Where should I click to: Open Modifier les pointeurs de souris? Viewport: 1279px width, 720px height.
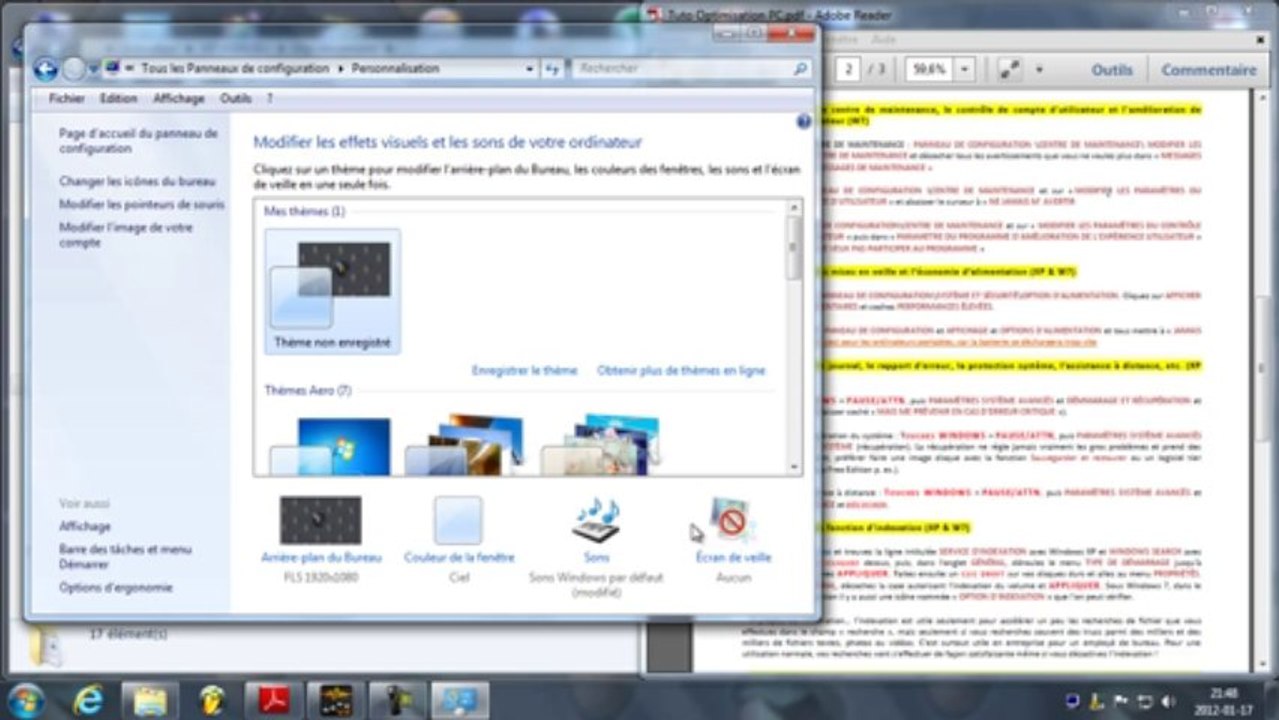click(x=142, y=204)
